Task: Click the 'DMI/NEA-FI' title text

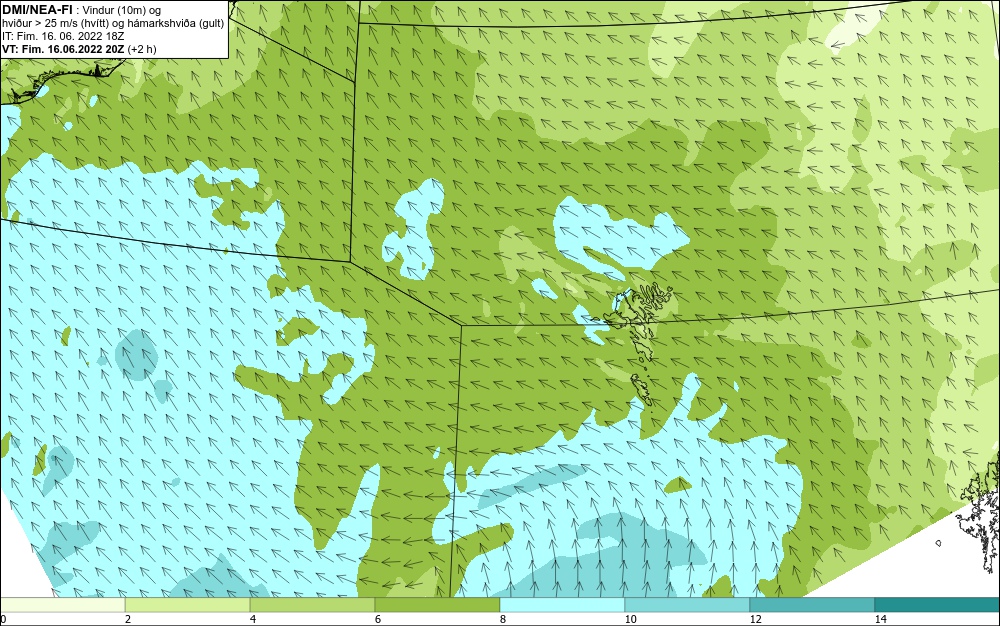Action: 37,10
